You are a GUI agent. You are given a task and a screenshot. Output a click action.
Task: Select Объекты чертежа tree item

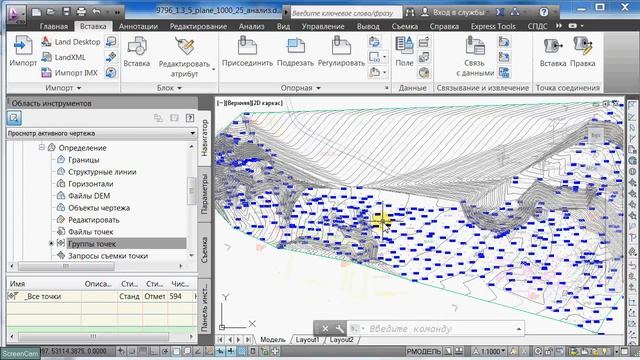coord(99,208)
